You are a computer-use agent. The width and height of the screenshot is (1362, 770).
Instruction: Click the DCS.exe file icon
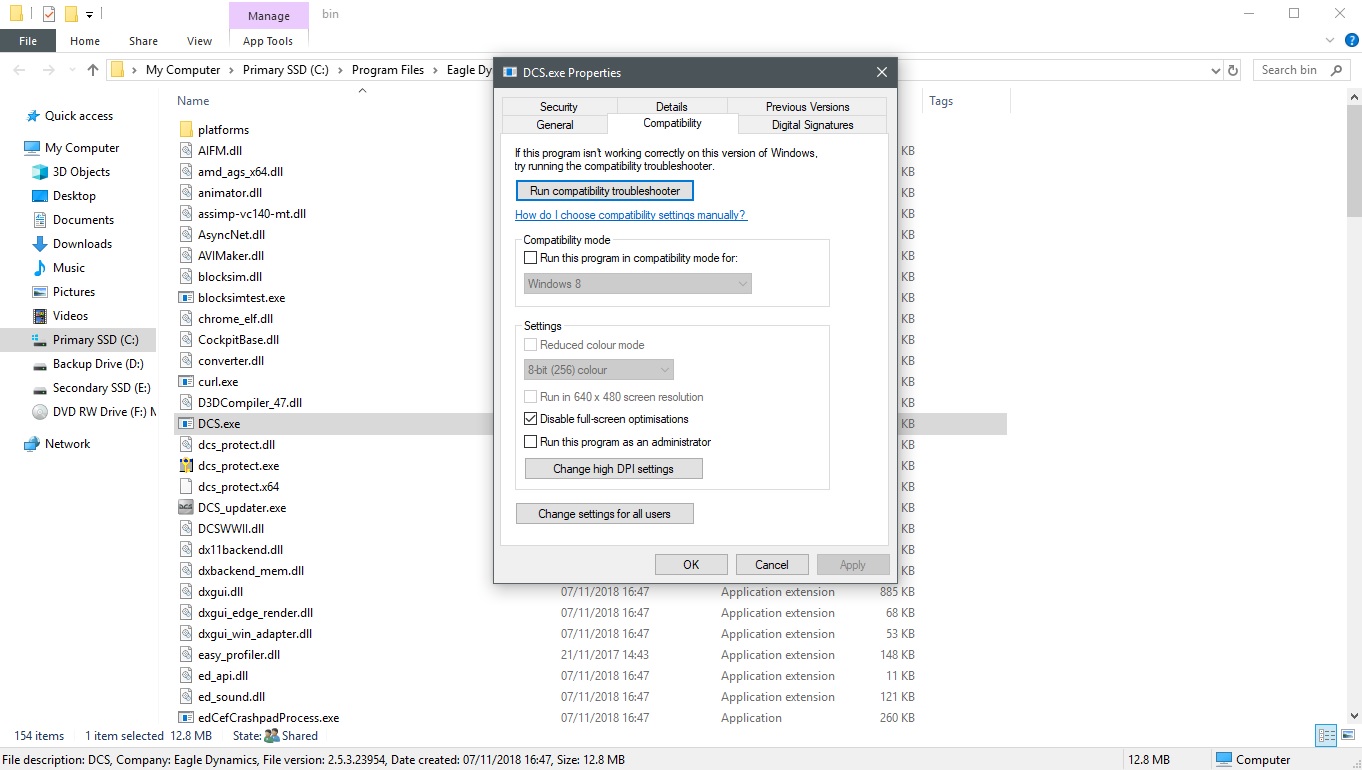coord(186,424)
